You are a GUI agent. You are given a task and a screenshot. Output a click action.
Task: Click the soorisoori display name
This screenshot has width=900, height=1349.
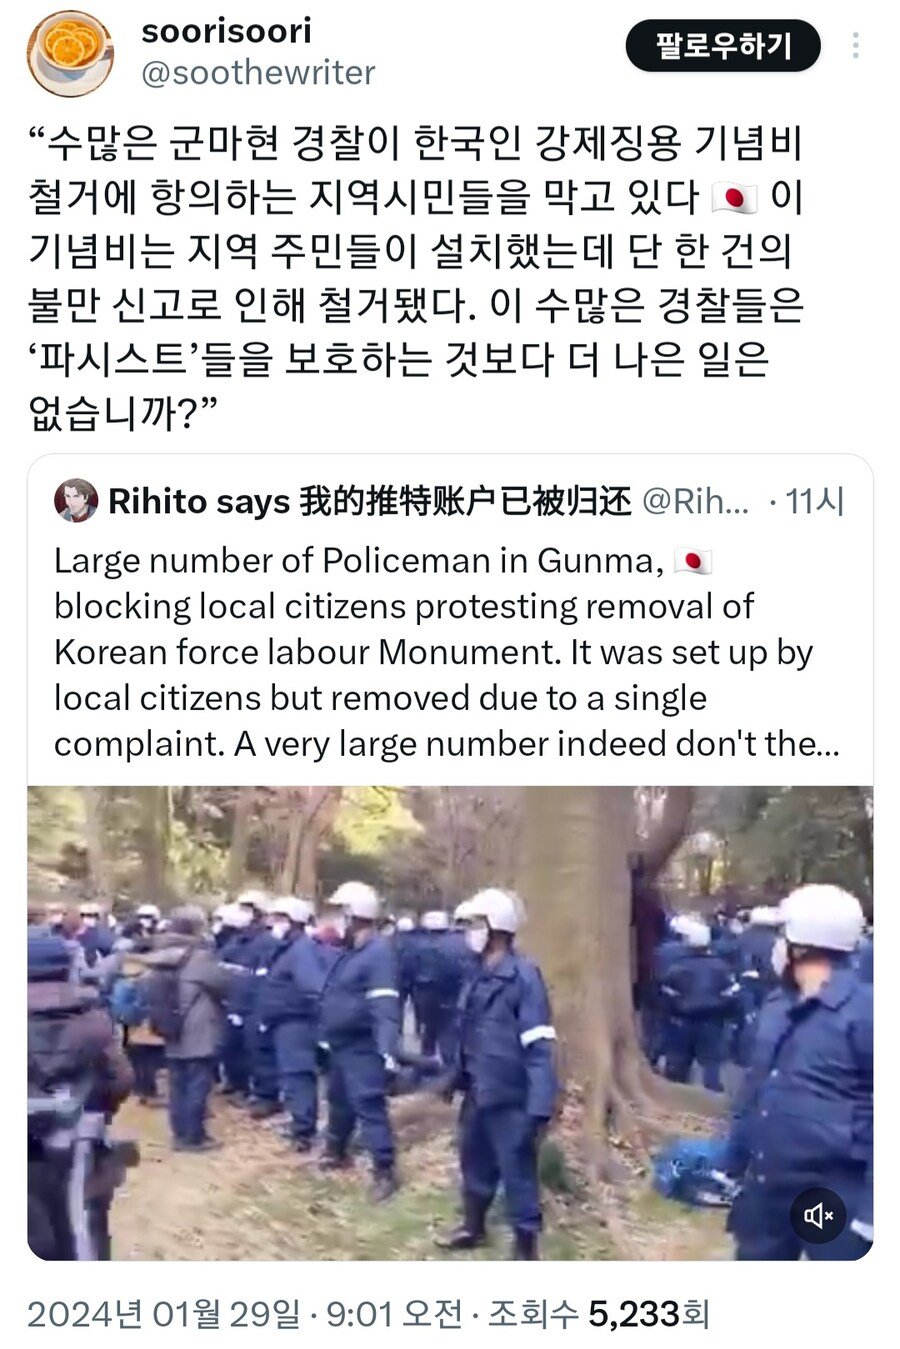pyautogui.click(x=226, y=30)
